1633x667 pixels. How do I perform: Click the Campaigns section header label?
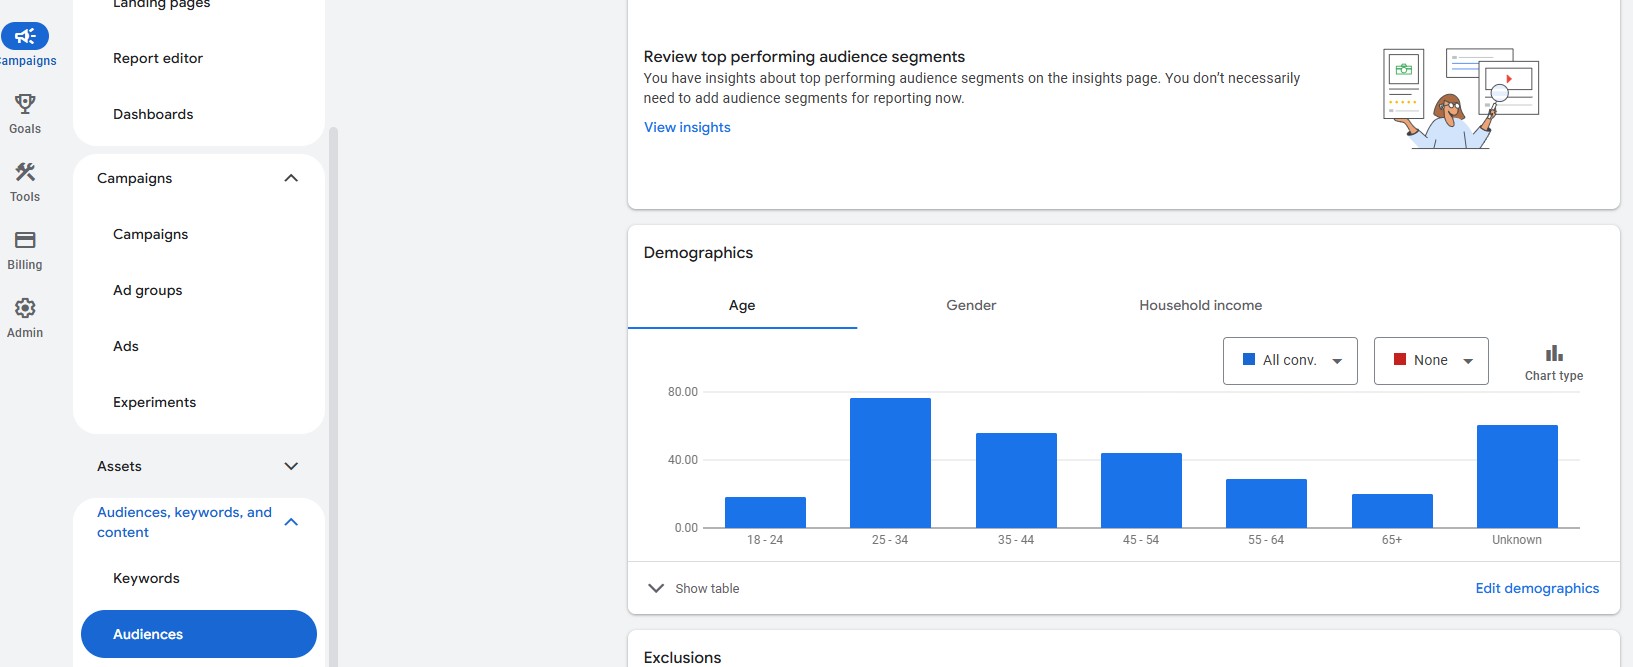coord(134,178)
